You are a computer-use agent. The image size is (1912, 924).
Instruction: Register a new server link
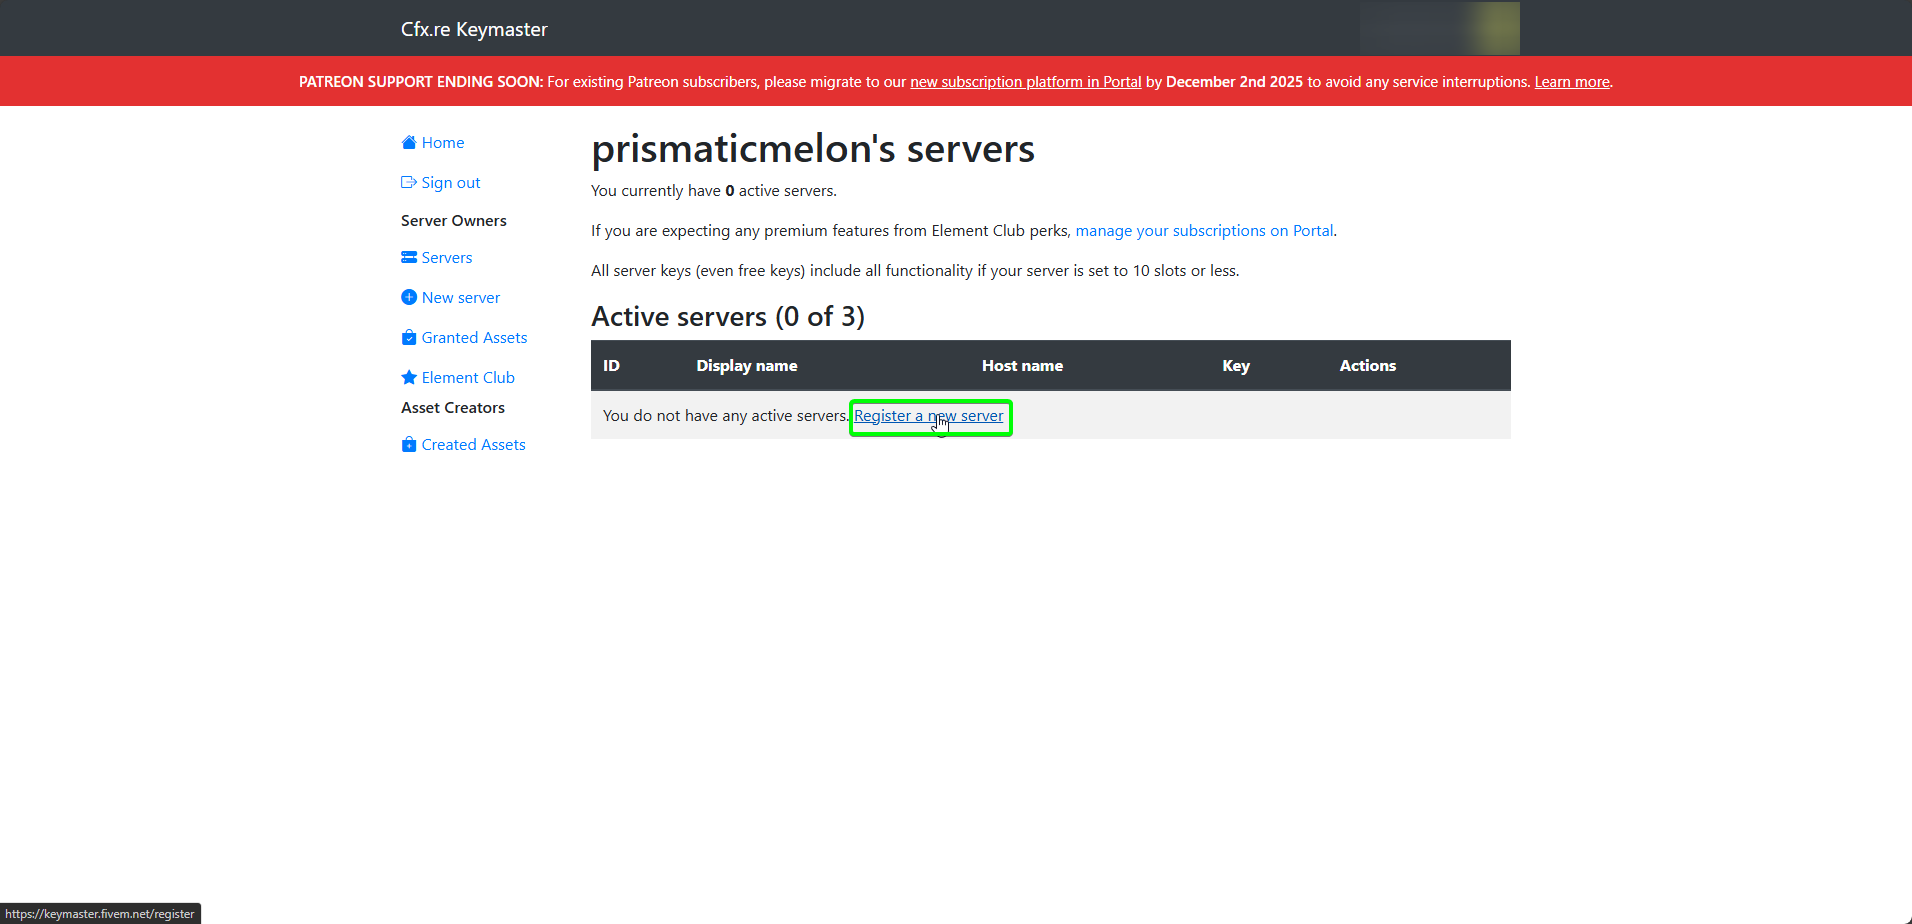pyautogui.click(x=927, y=416)
